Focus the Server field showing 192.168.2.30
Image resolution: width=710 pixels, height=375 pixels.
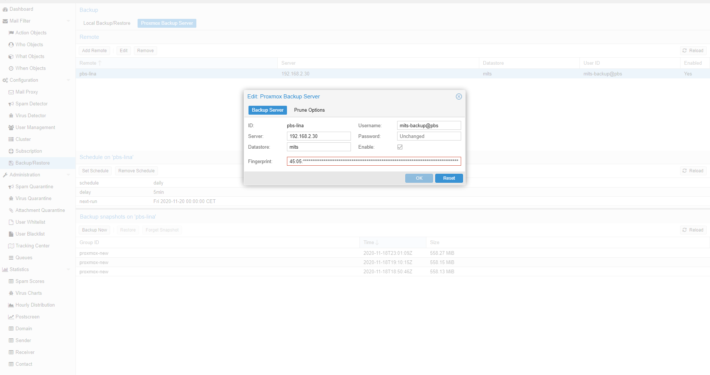point(319,136)
